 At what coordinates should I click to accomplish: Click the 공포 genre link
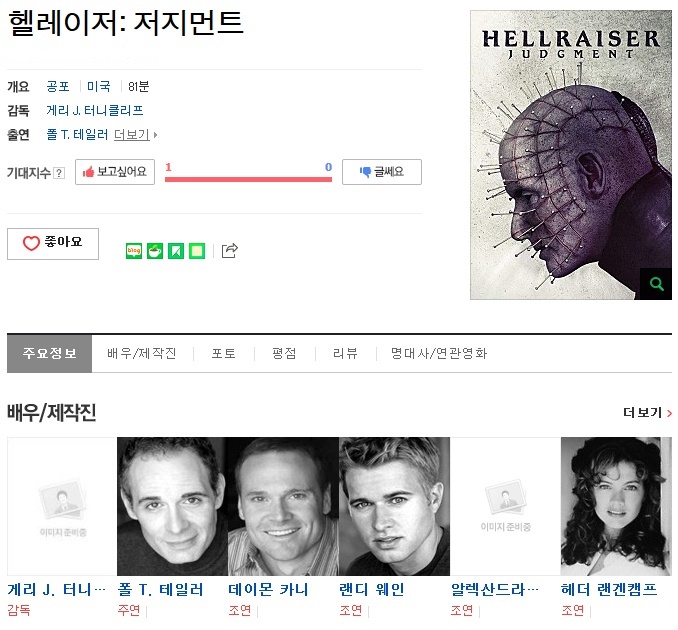pos(58,86)
